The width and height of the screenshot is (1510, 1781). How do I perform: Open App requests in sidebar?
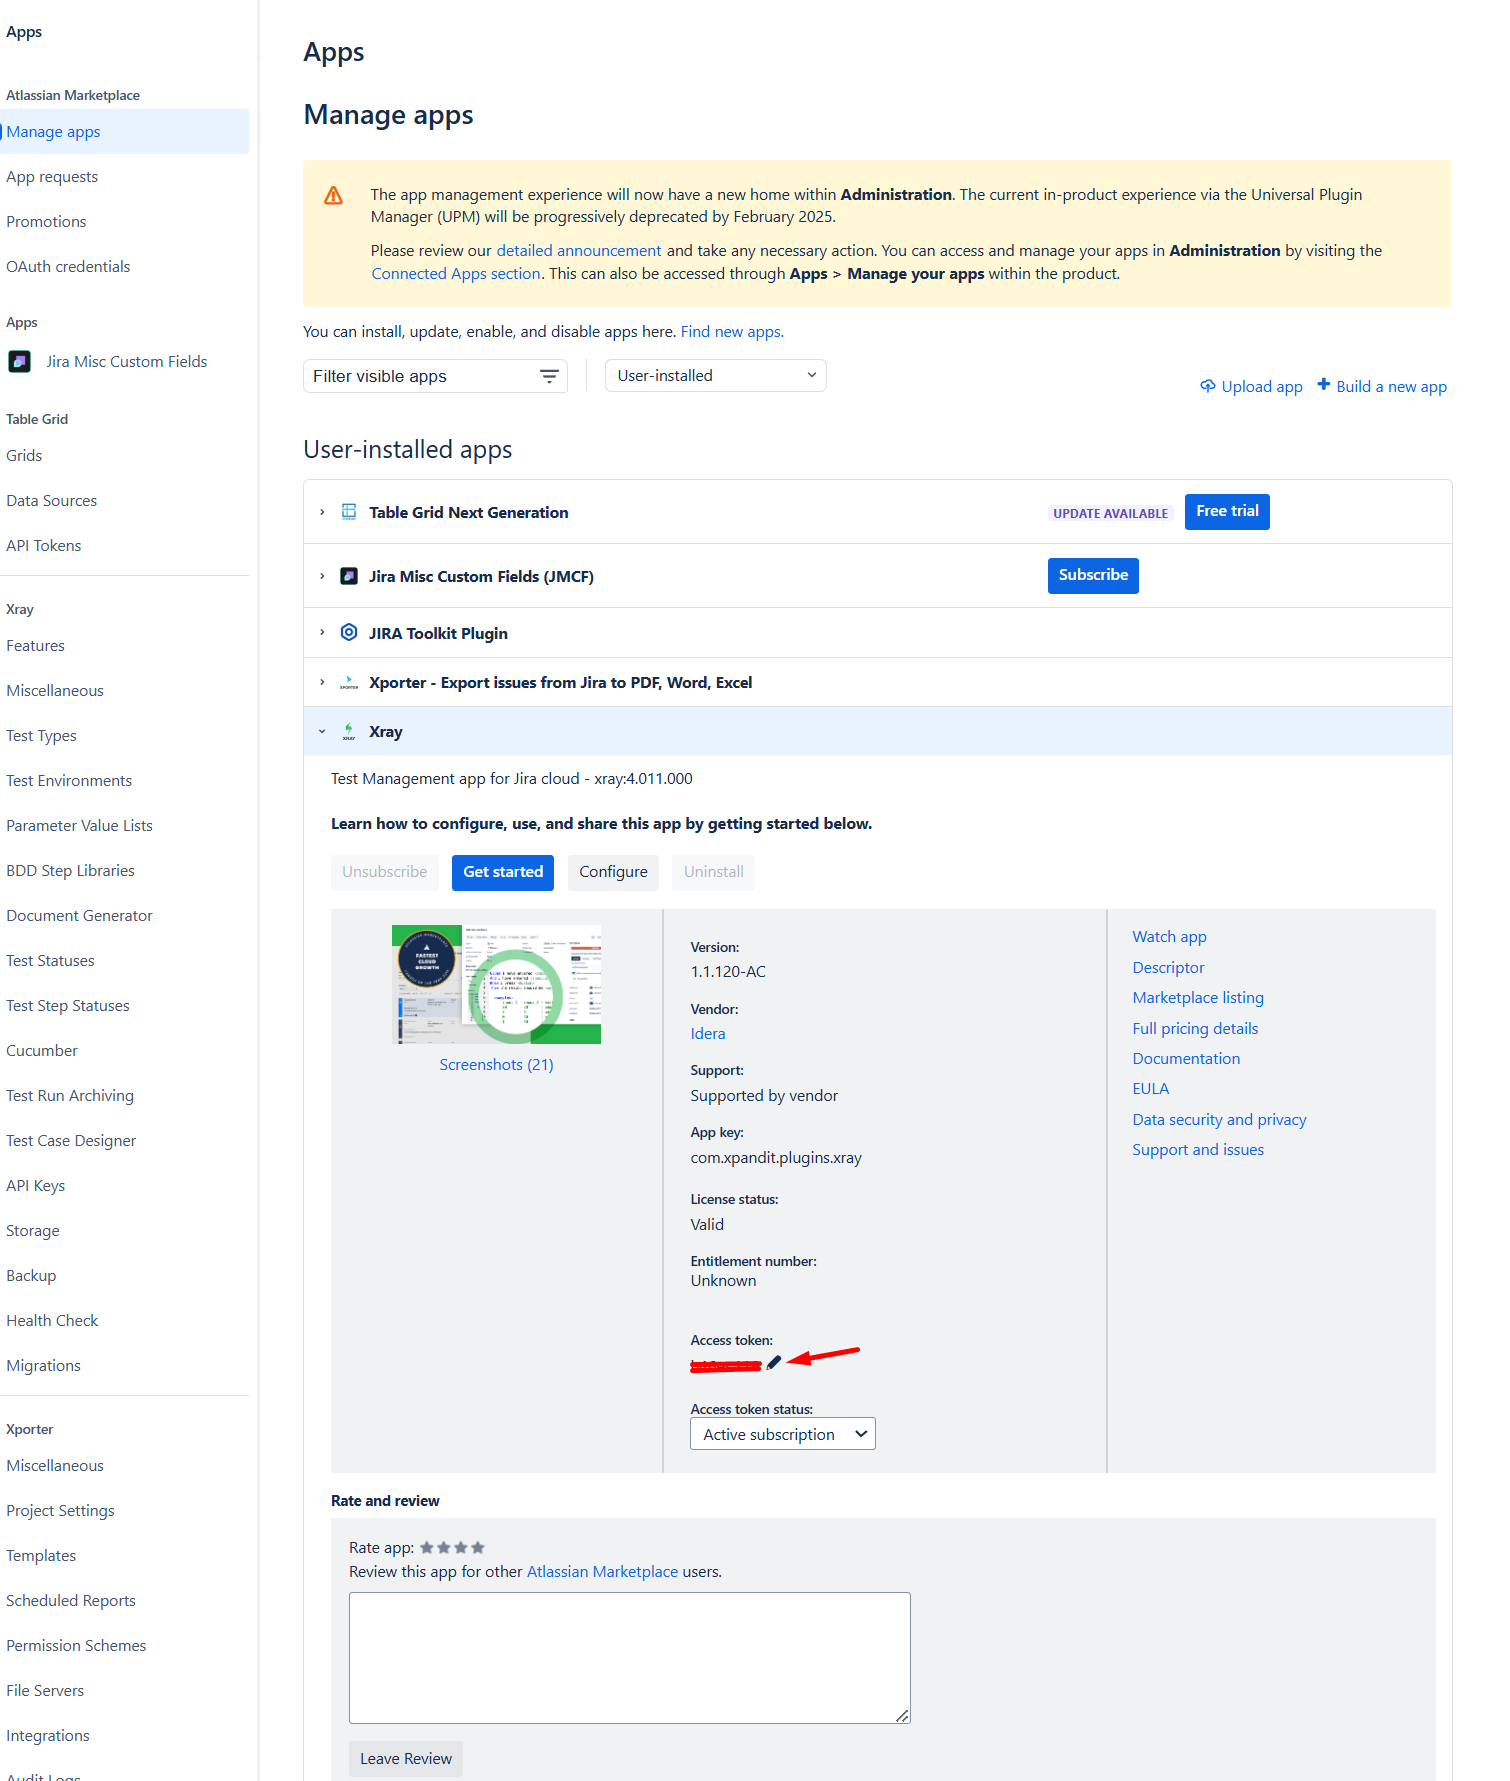pyautogui.click(x=52, y=176)
